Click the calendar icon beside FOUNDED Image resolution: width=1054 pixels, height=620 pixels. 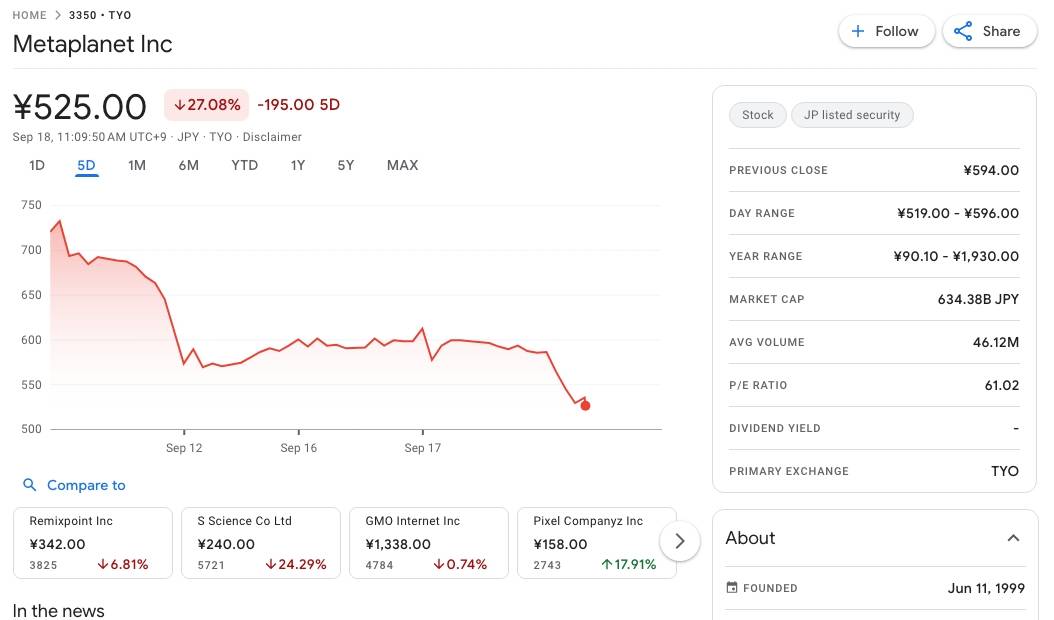tap(731, 588)
